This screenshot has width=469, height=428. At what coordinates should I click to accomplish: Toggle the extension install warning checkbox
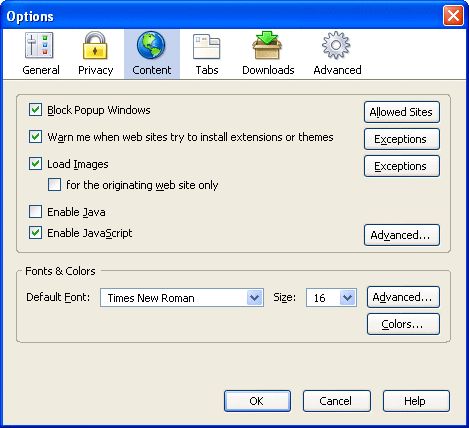tap(35, 137)
